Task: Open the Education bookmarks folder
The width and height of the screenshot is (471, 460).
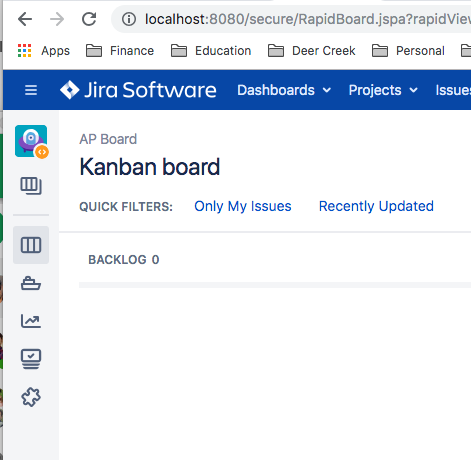Action: 211,51
